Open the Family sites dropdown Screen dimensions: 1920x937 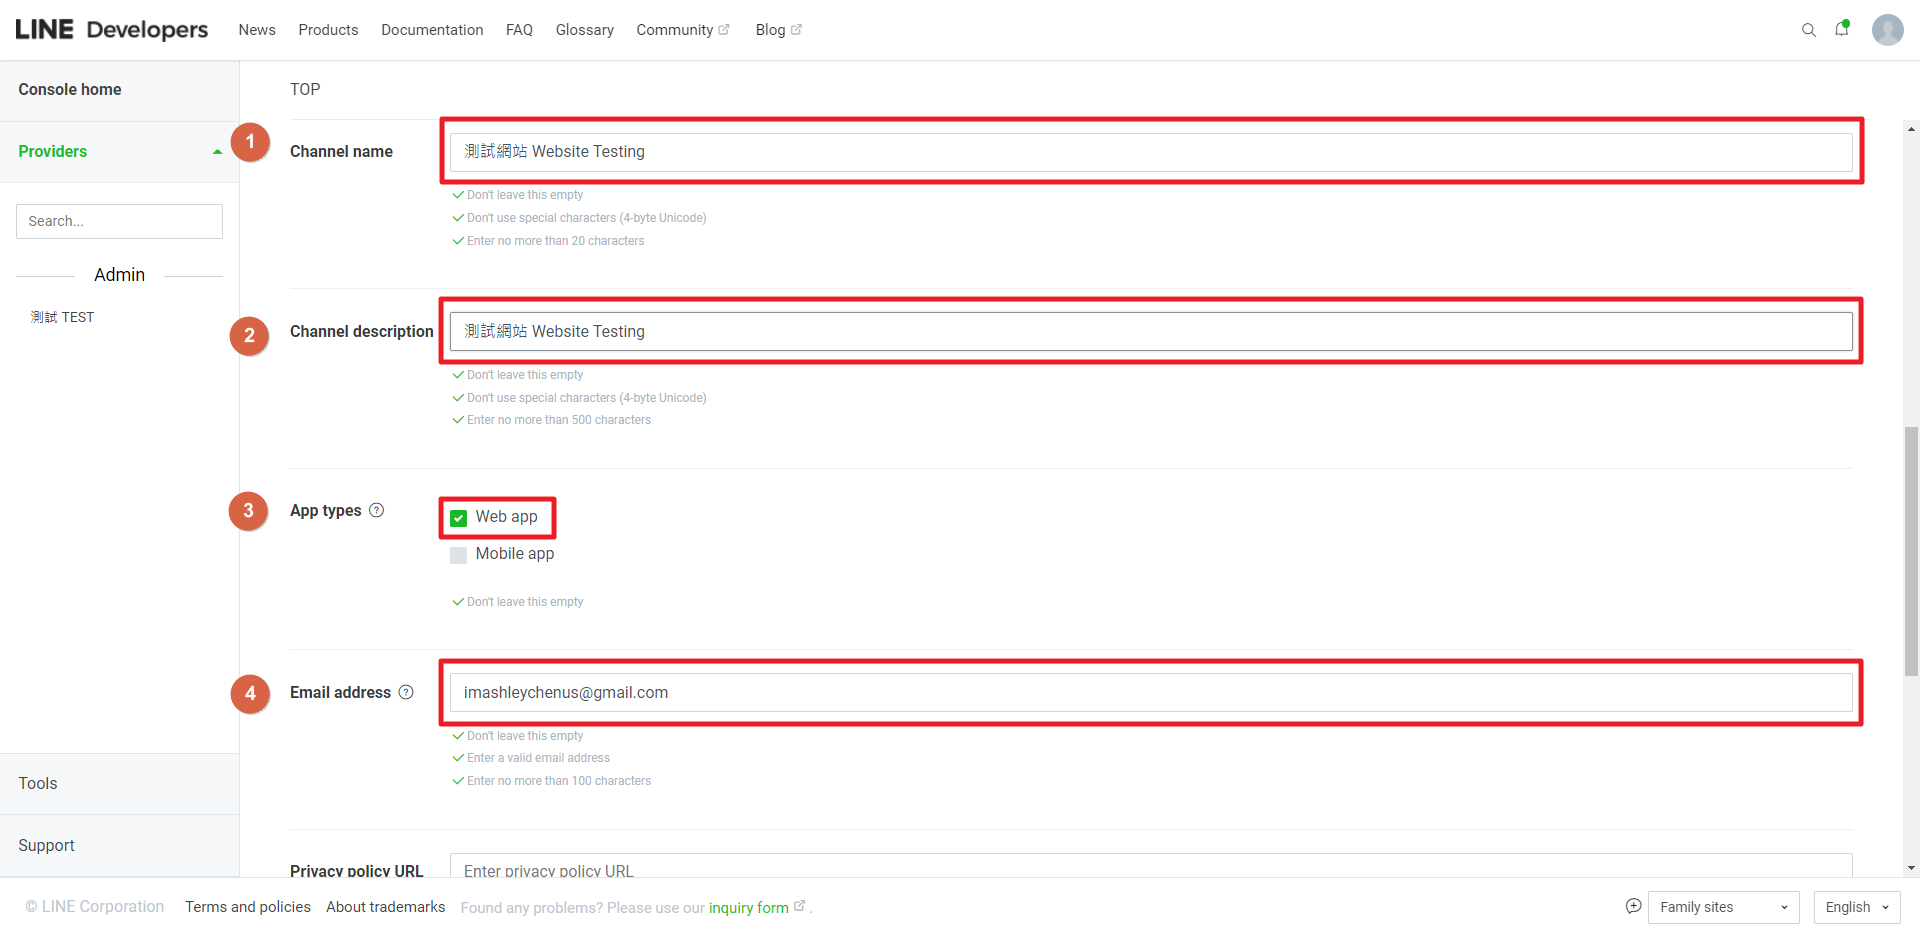click(1723, 907)
